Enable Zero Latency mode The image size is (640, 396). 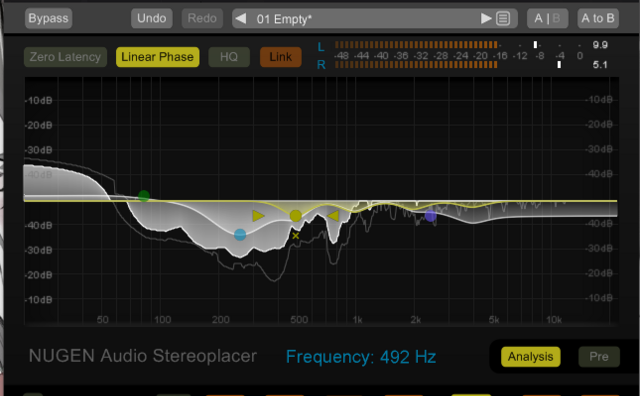click(x=65, y=57)
